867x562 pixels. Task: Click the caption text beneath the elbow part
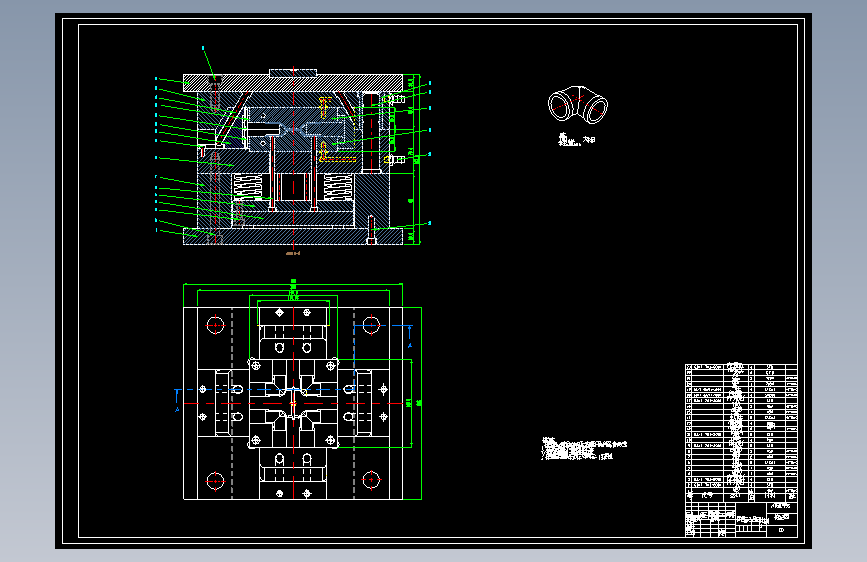click(x=577, y=139)
